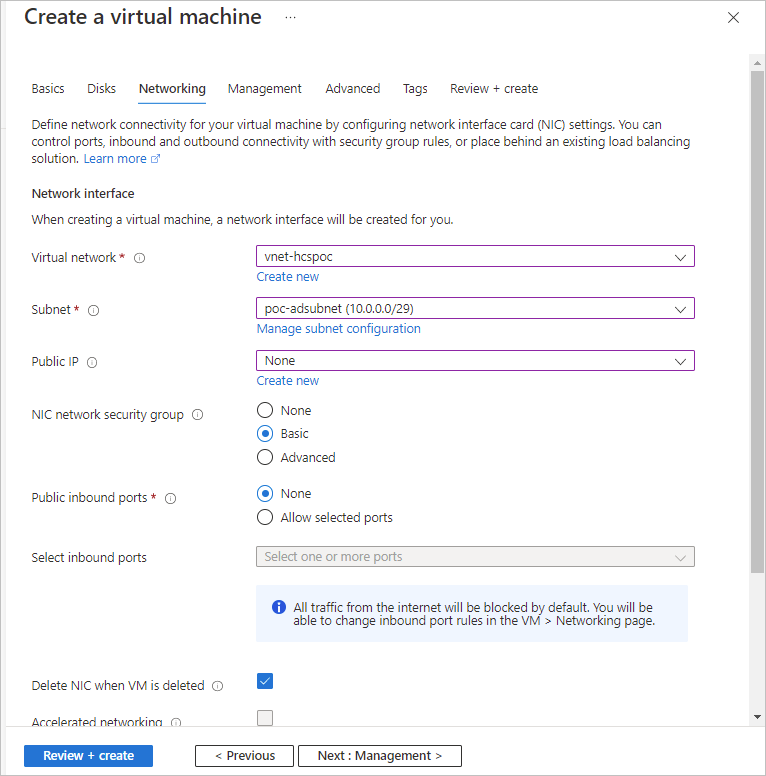Switch to Tags tab
This screenshot has width=766, height=776.
pyautogui.click(x=415, y=89)
